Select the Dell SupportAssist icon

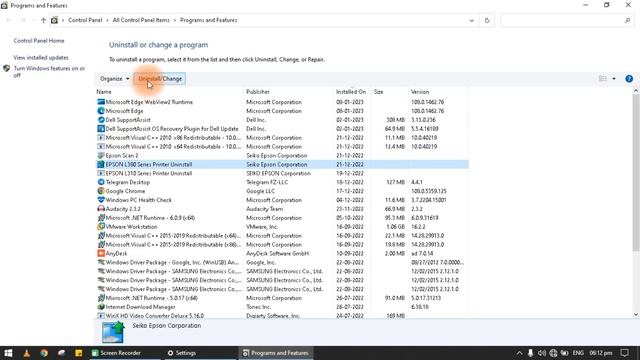[x=101, y=120]
